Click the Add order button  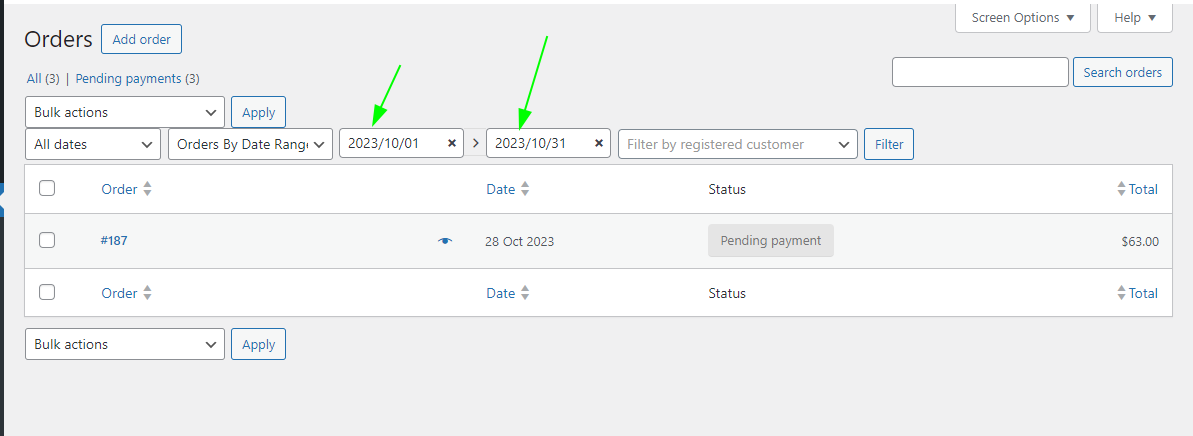141,40
